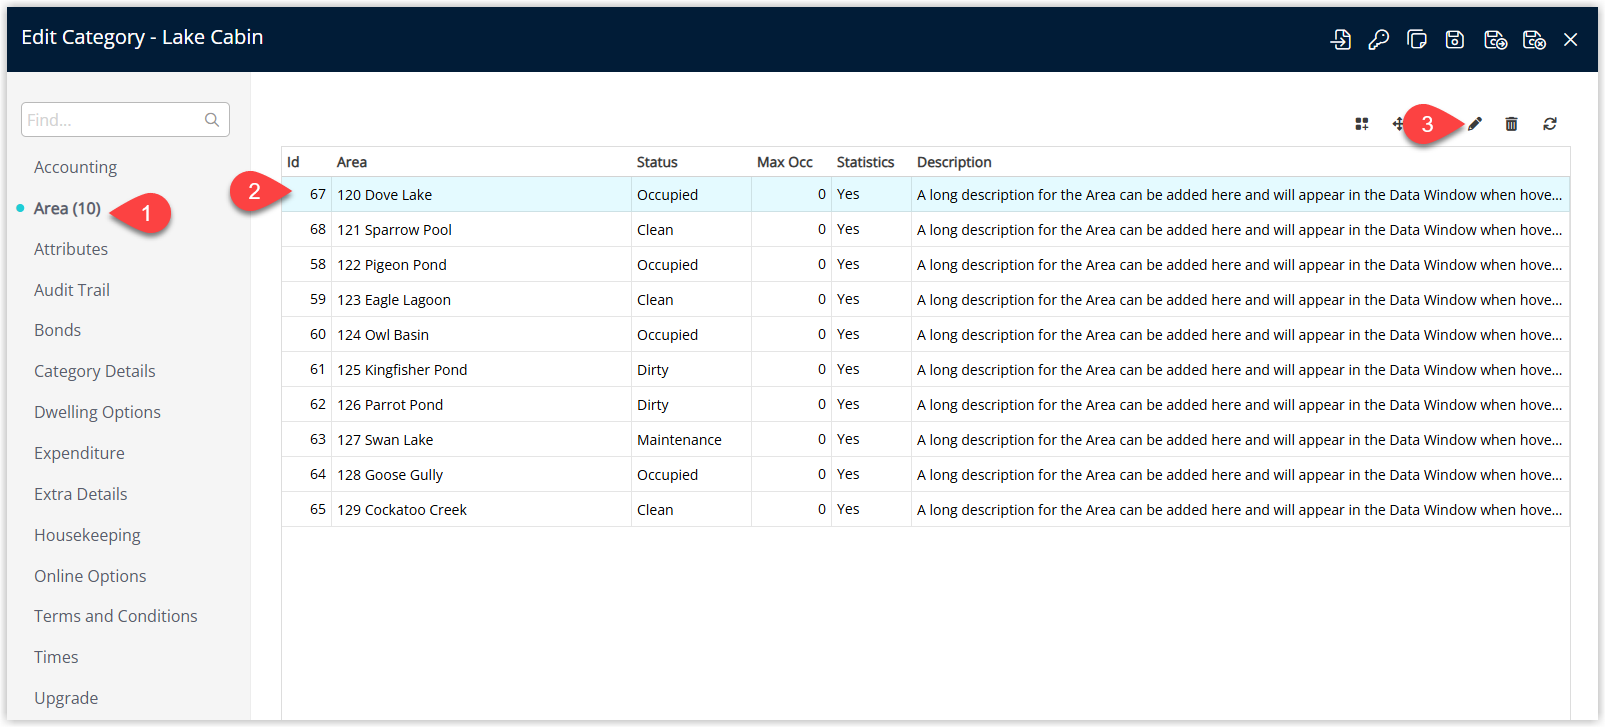This screenshot has height=728, width=1606.
Task: Open the Upgrade section
Action: pos(66,698)
